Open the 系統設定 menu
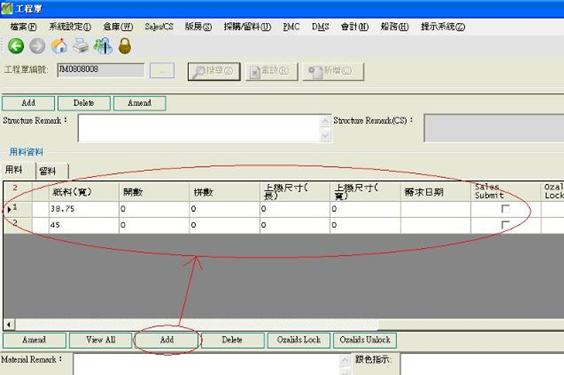This screenshot has height=375, width=564. (x=70, y=27)
